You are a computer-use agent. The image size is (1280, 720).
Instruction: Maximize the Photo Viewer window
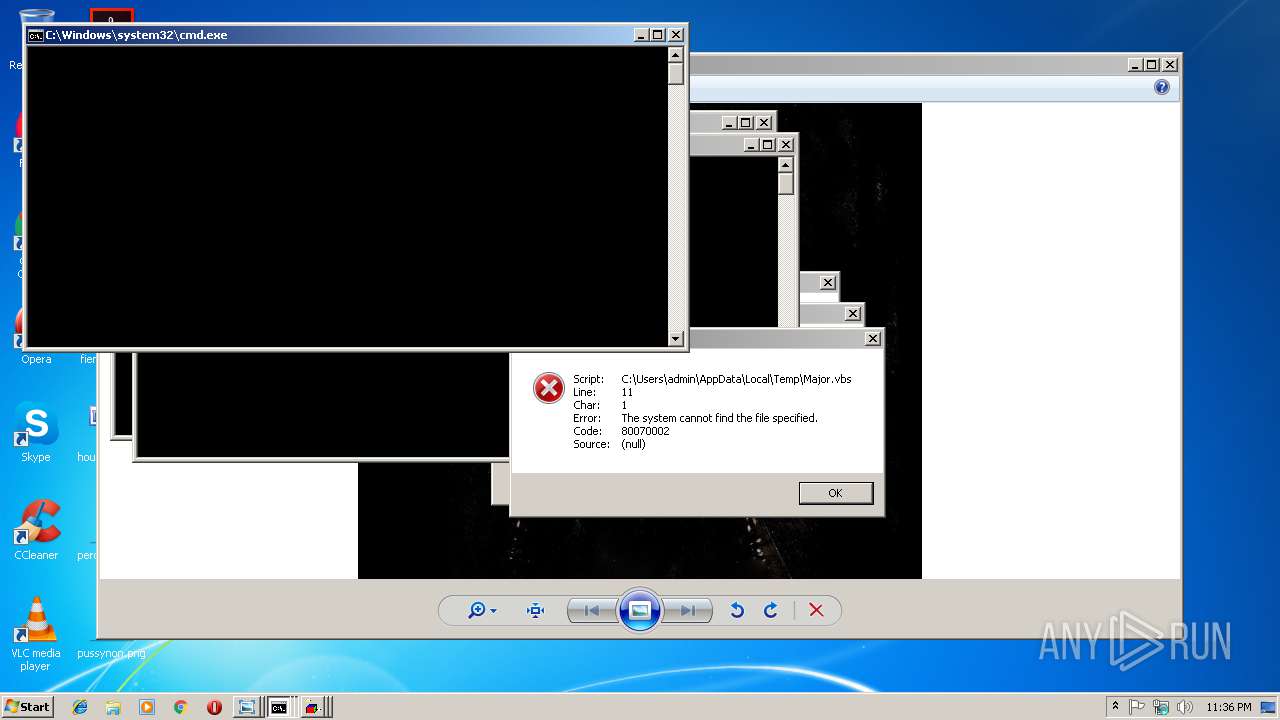(1152, 65)
